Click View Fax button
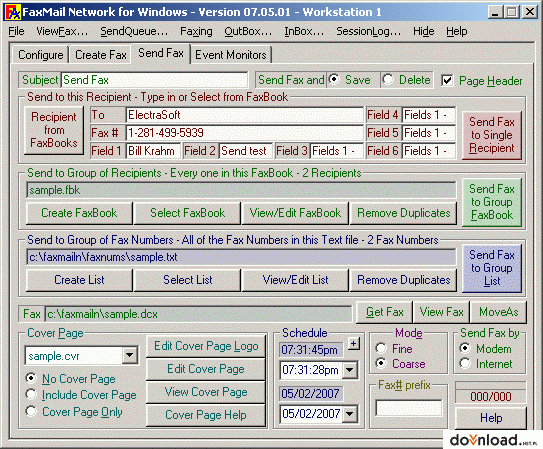 [442, 312]
